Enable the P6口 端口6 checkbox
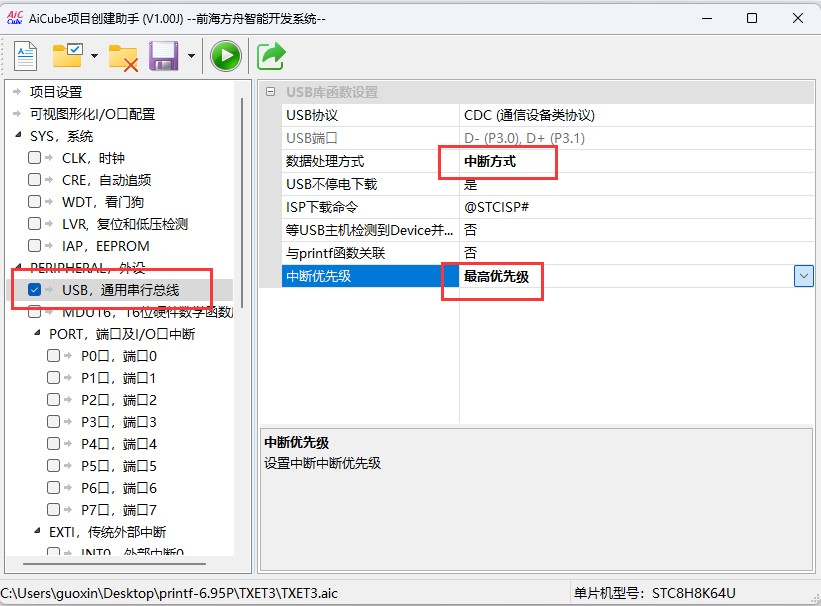Image resolution: width=821 pixels, height=606 pixels. tap(53, 488)
